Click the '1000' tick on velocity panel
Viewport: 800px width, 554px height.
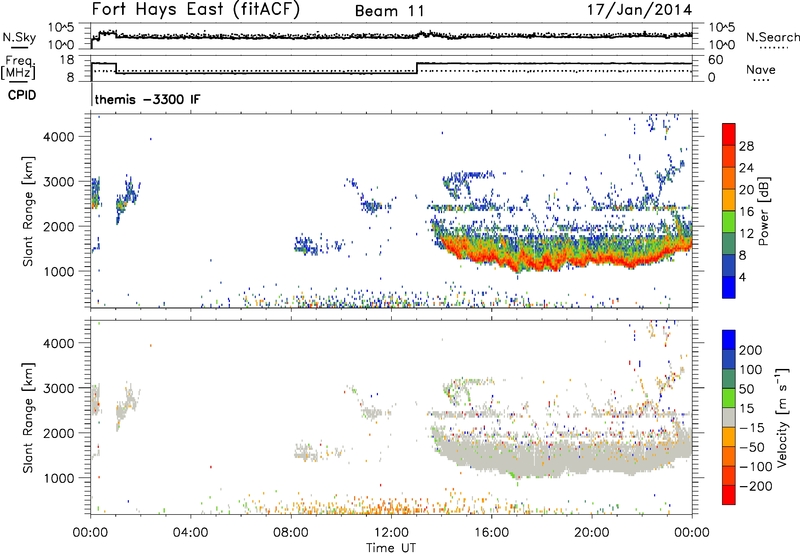pos(58,478)
